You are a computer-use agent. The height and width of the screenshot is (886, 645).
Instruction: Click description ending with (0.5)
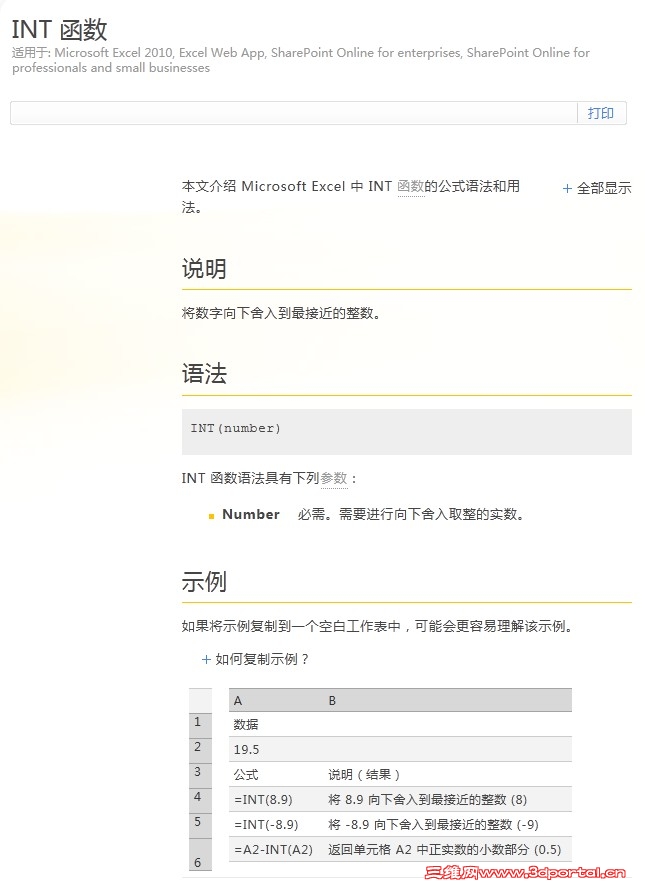445,850
